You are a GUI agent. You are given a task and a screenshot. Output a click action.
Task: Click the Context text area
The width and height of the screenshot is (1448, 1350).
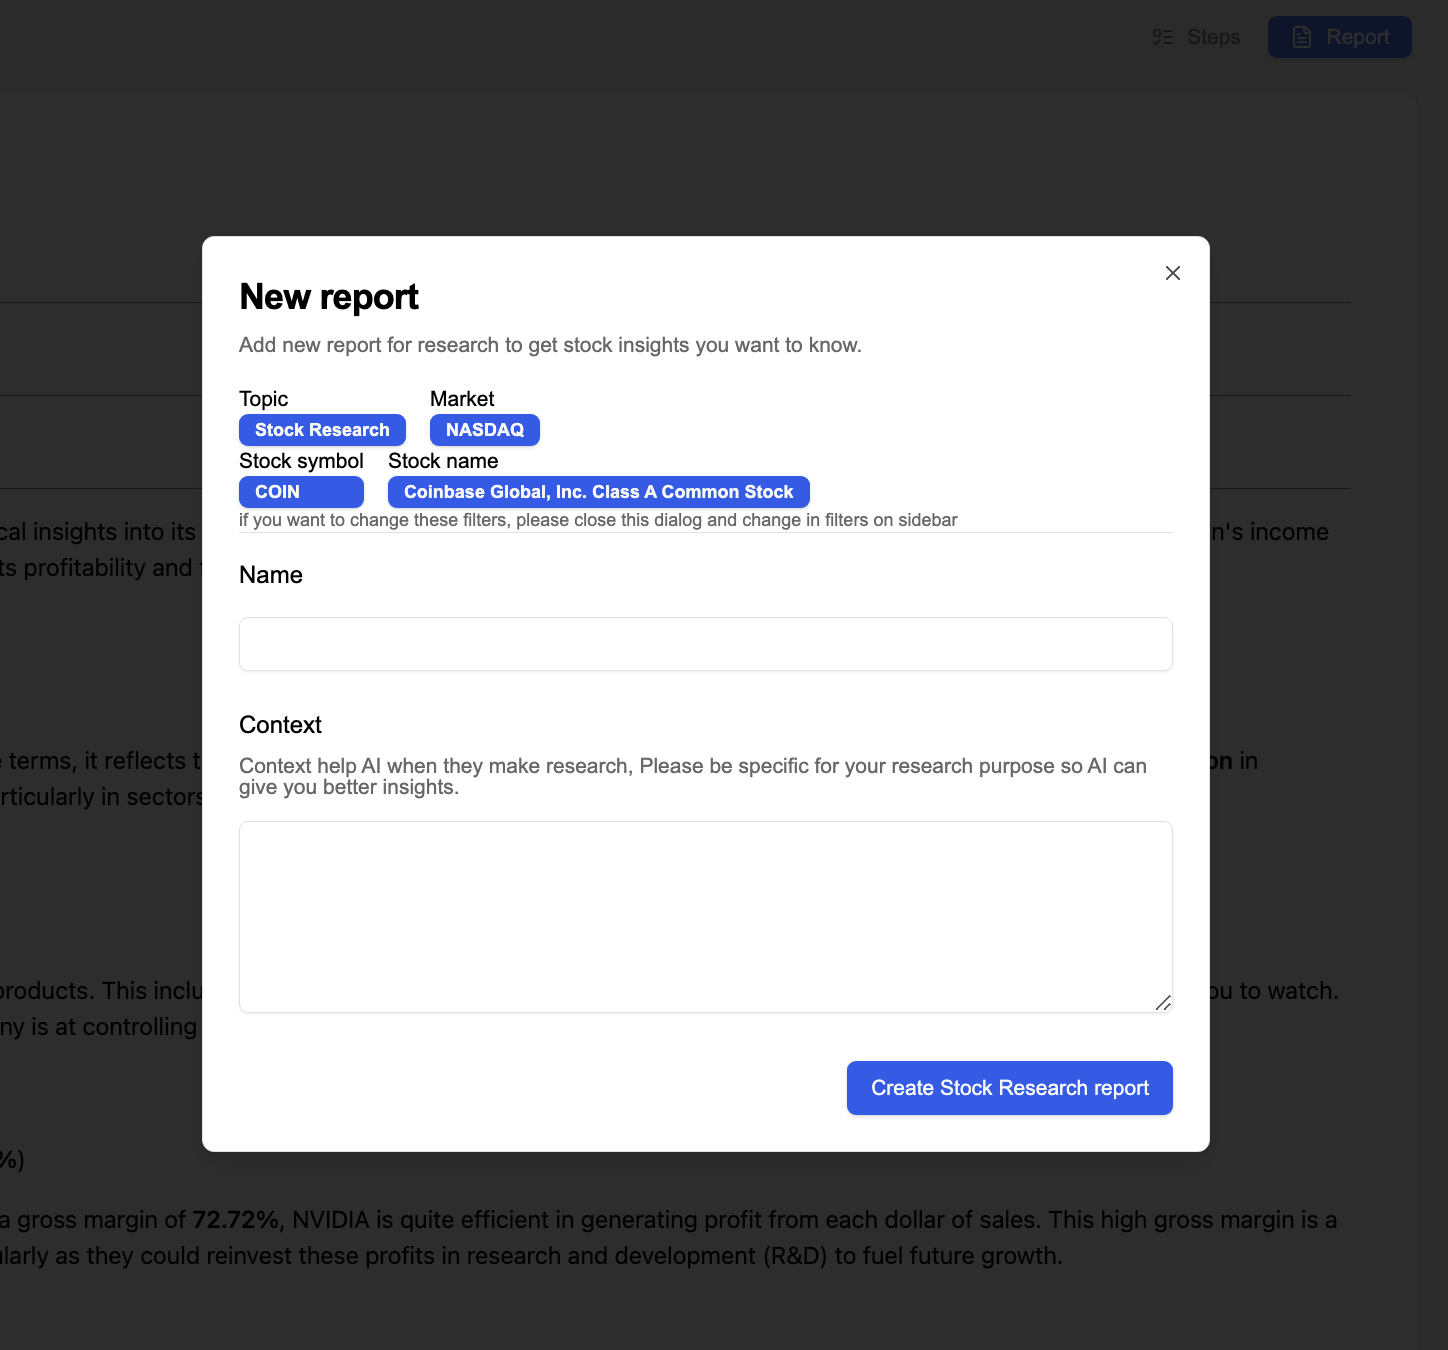point(706,917)
